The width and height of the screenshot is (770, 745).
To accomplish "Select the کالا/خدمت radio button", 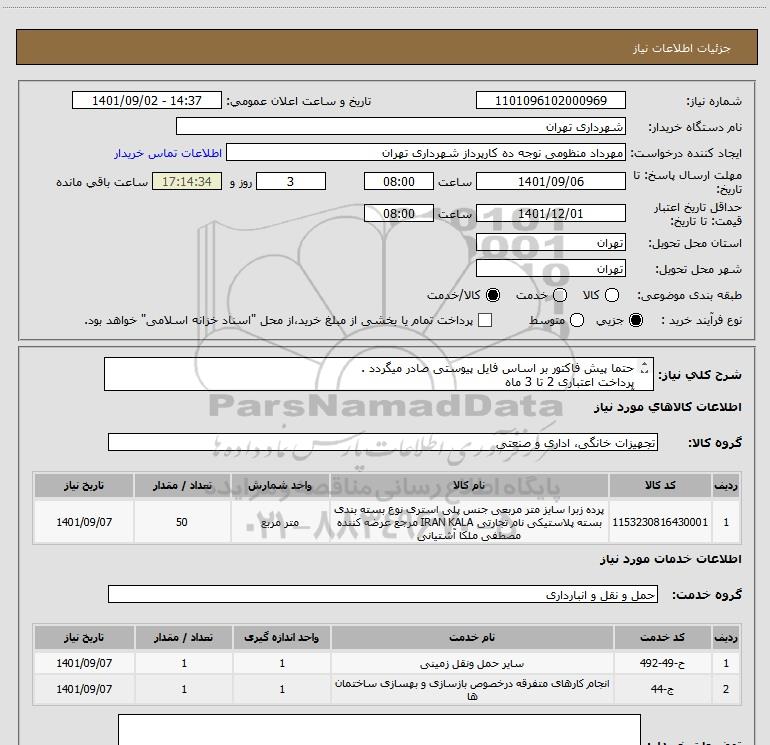I will 493,295.
